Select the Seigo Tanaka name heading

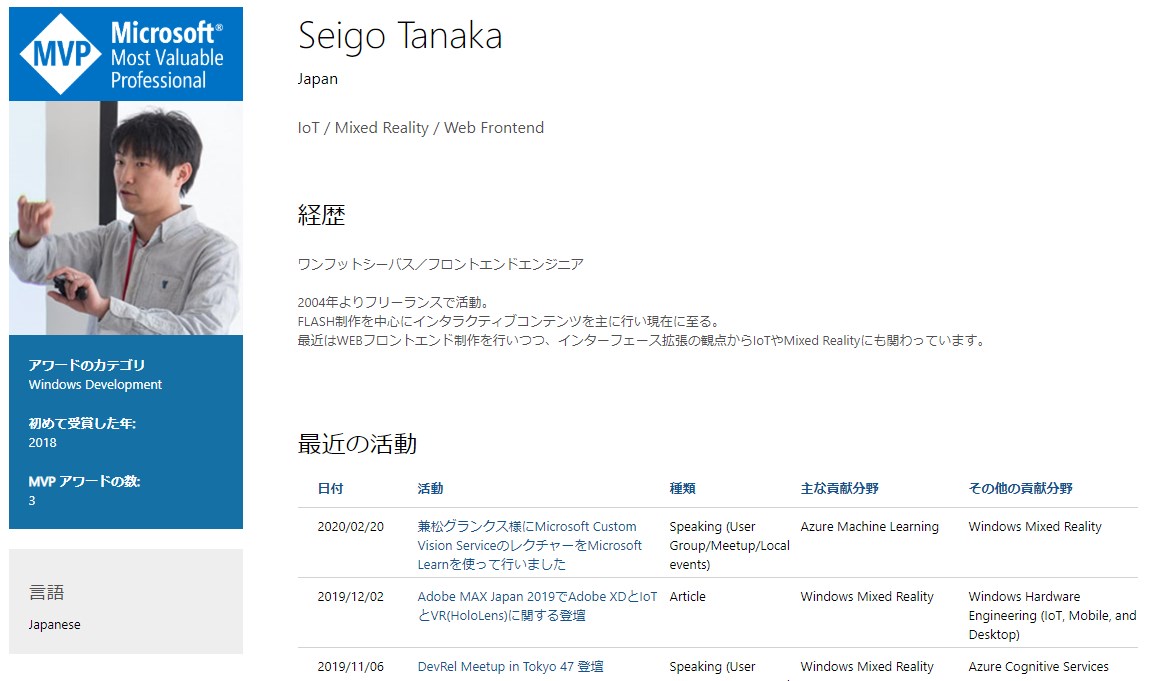point(402,35)
